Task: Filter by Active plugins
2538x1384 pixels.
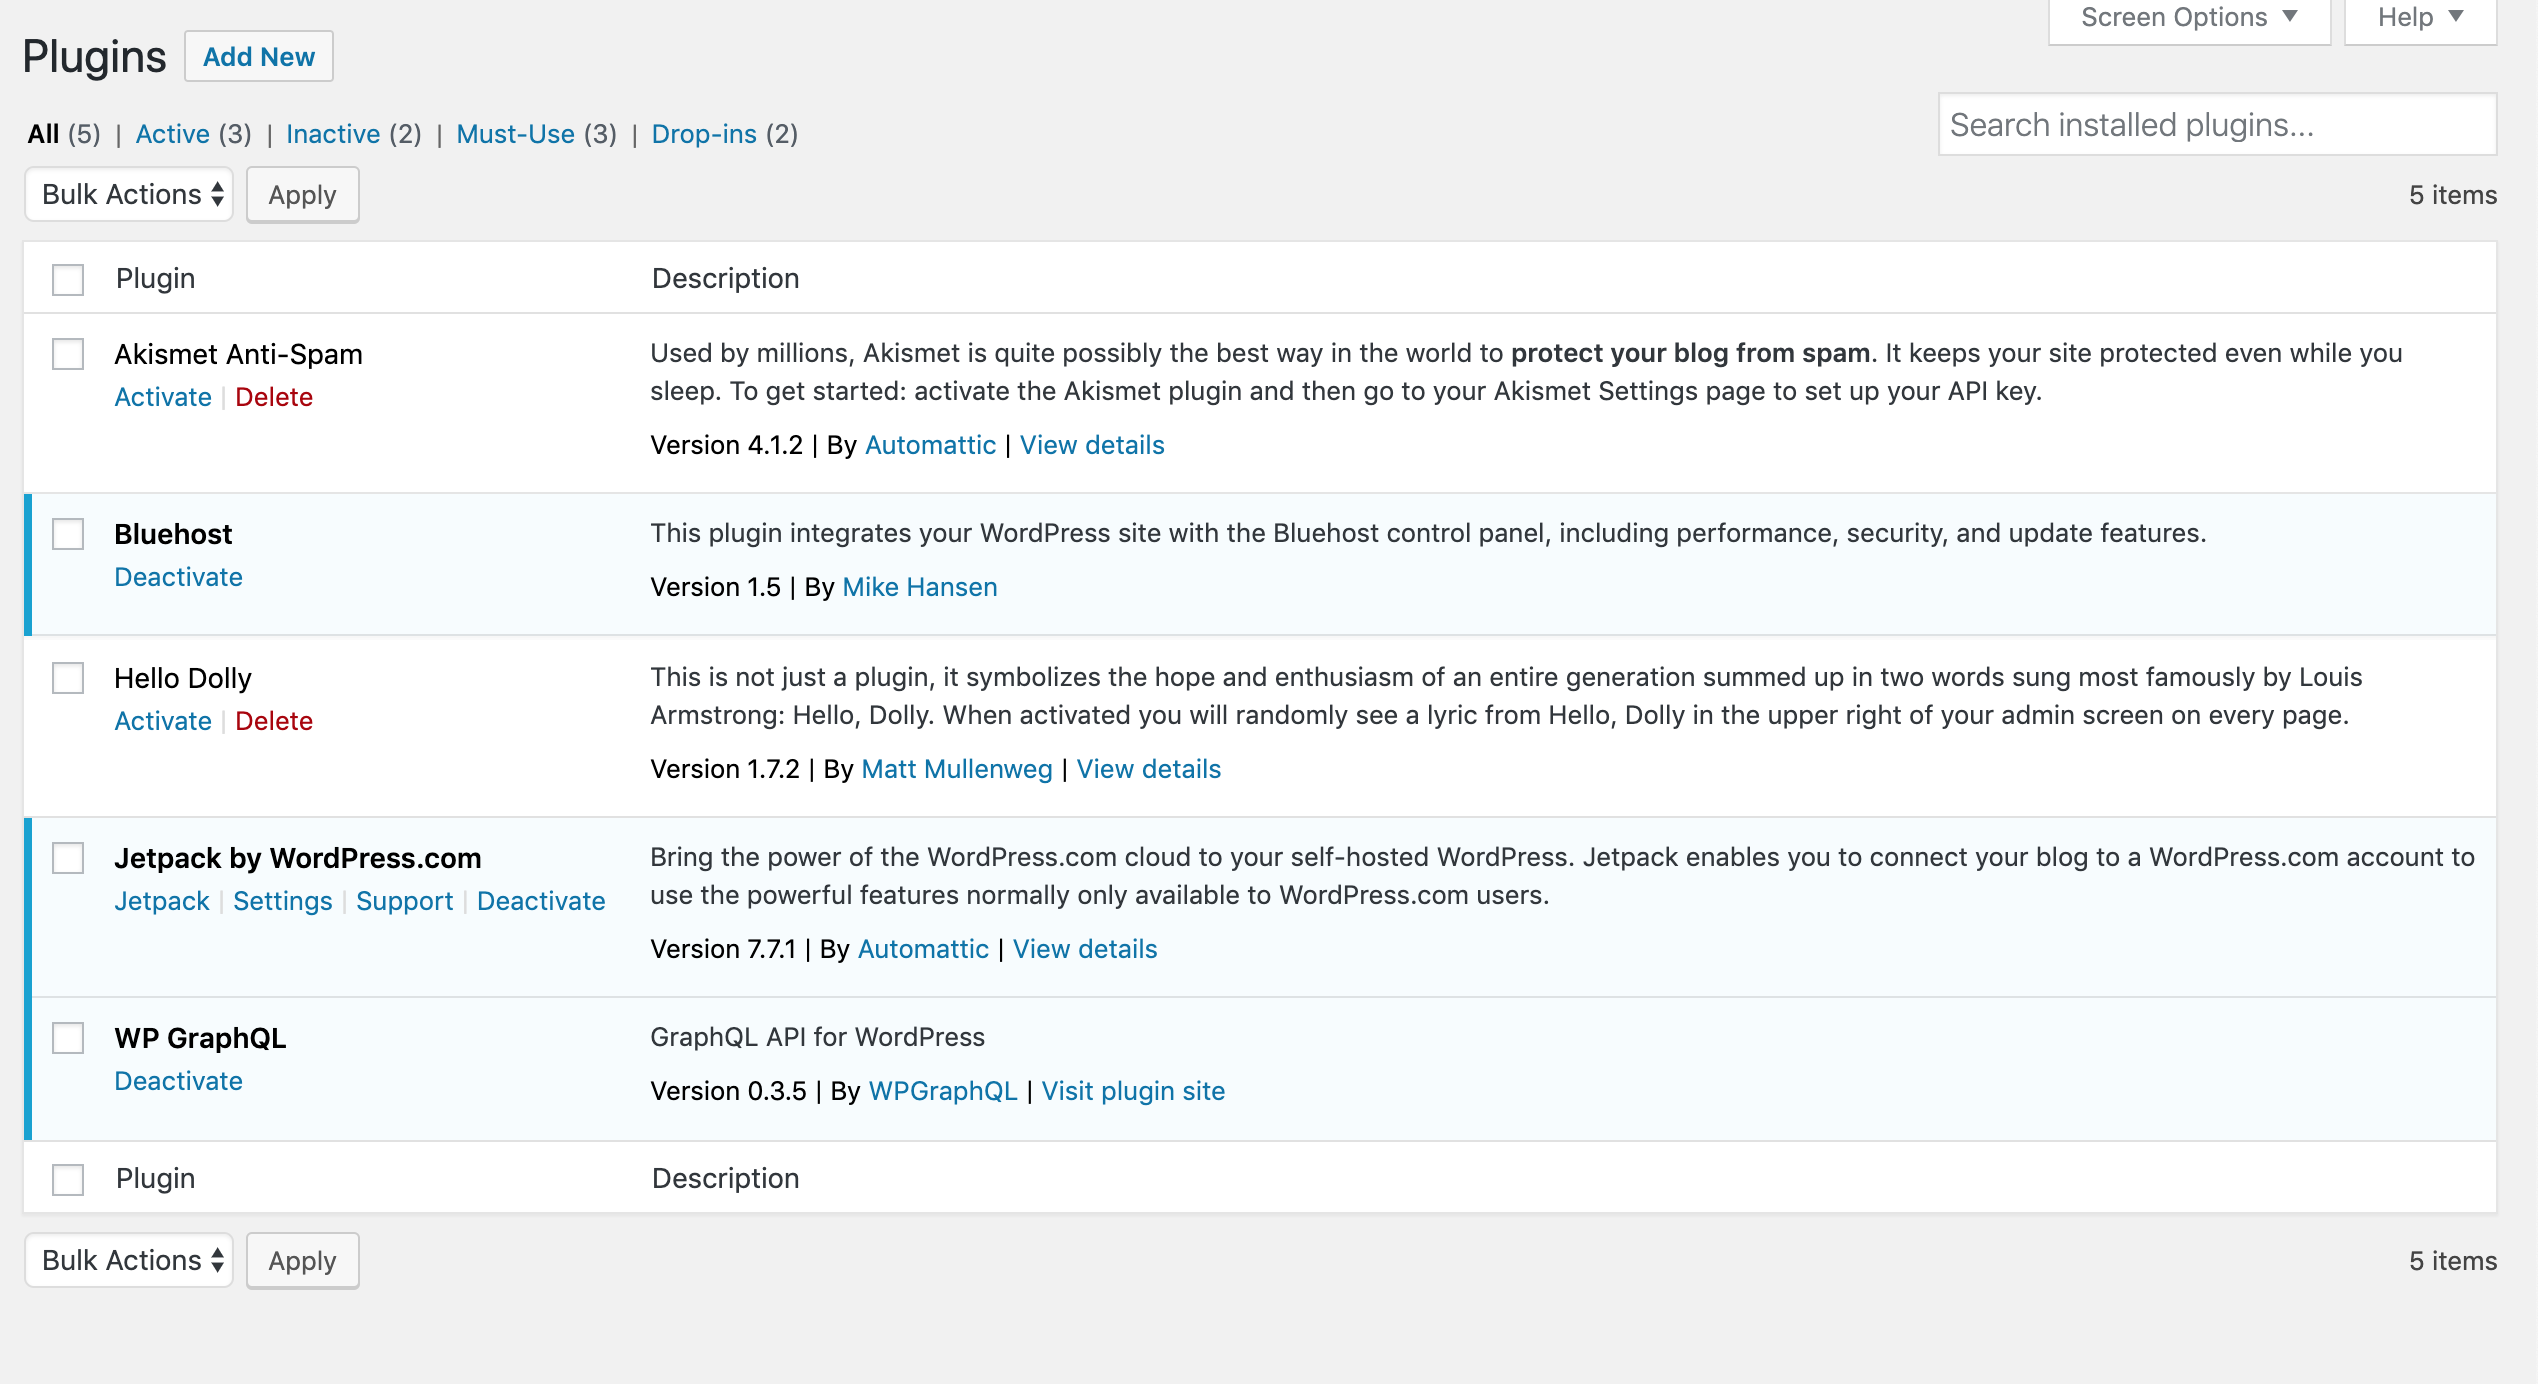Action: 172,134
